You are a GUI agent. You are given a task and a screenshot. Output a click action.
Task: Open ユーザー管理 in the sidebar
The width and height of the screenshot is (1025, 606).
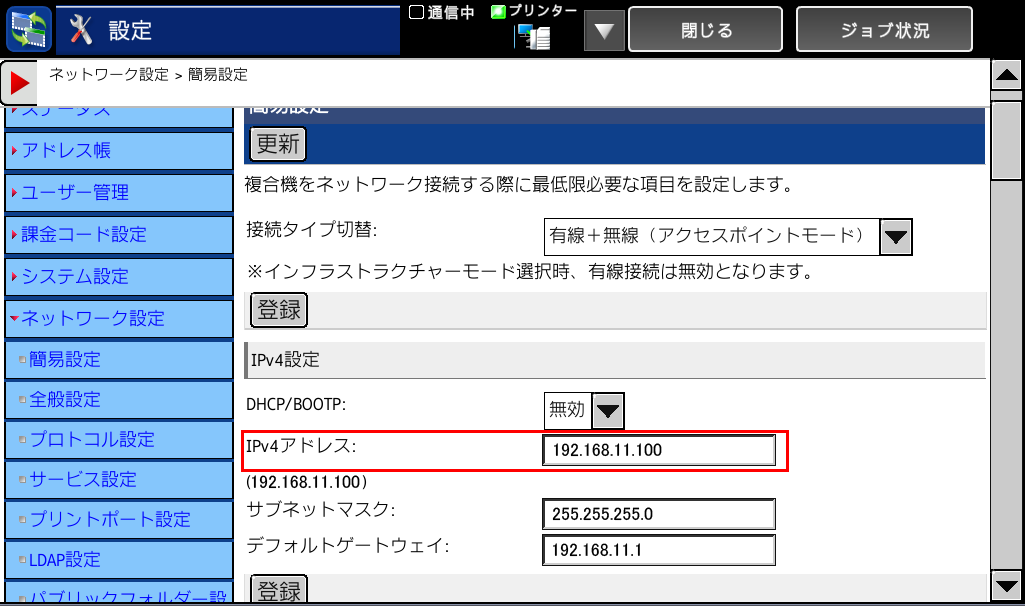pyautogui.click(x=119, y=192)
